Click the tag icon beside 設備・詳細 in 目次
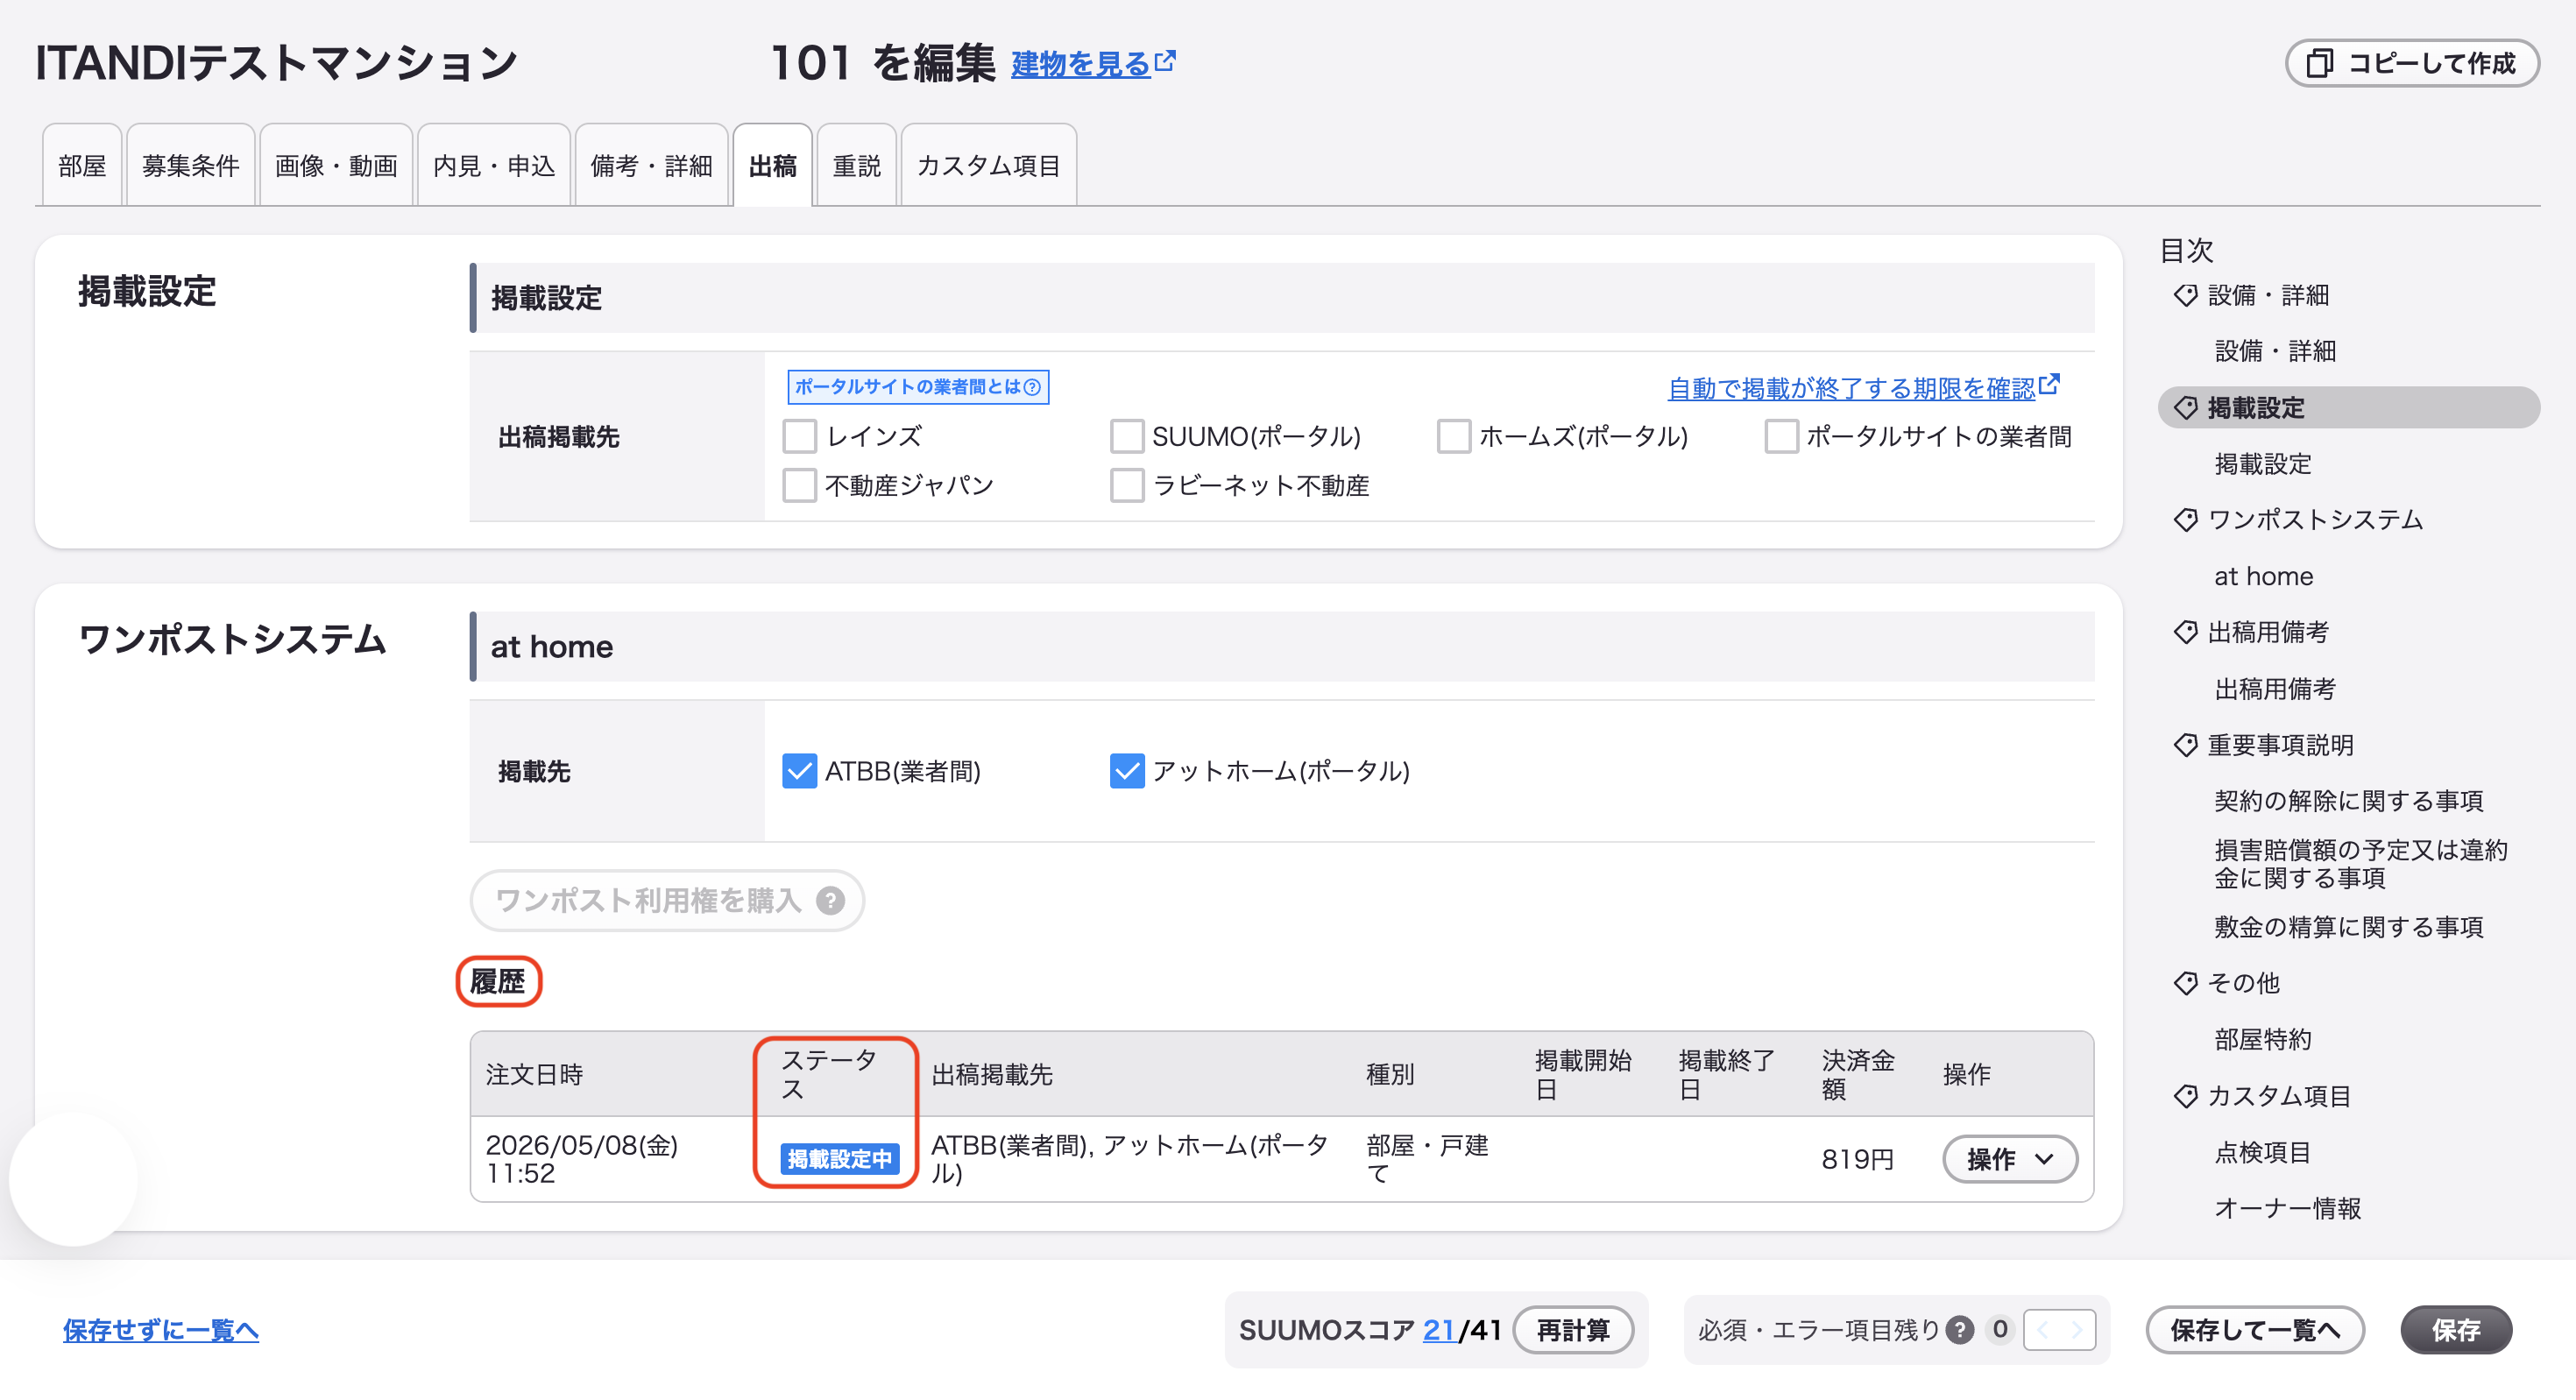This screenshot has height=1400, width=2576. pos(2186,295)
